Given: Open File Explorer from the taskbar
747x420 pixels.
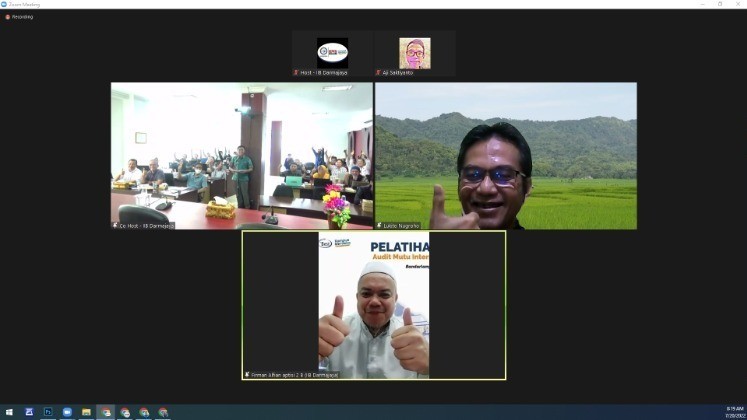Looking at the screenshot, I should 86,412.
